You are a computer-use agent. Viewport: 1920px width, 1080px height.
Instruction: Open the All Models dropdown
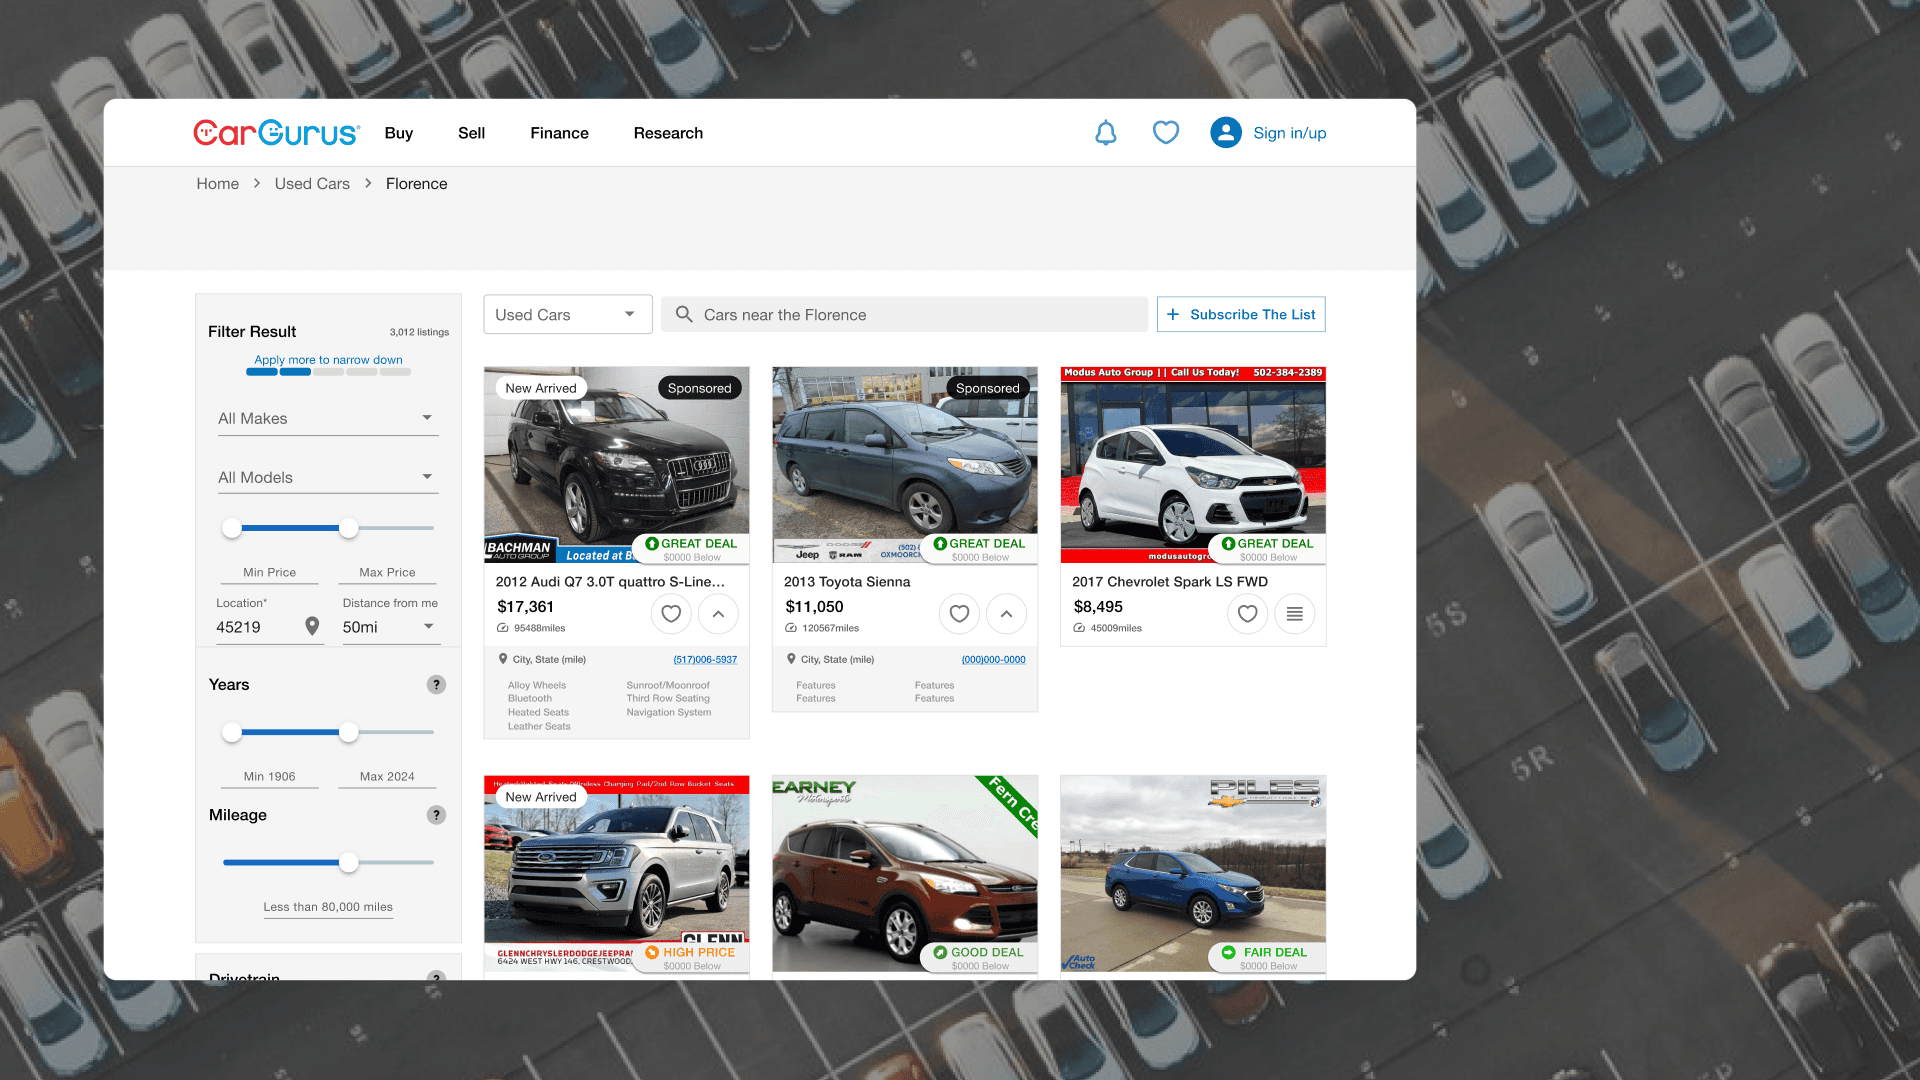(x=328, y=477)
